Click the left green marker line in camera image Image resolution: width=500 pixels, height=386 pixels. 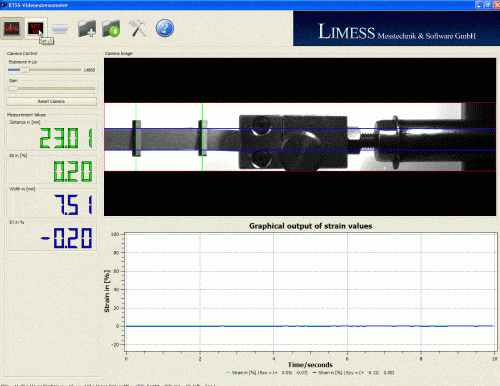136,137
